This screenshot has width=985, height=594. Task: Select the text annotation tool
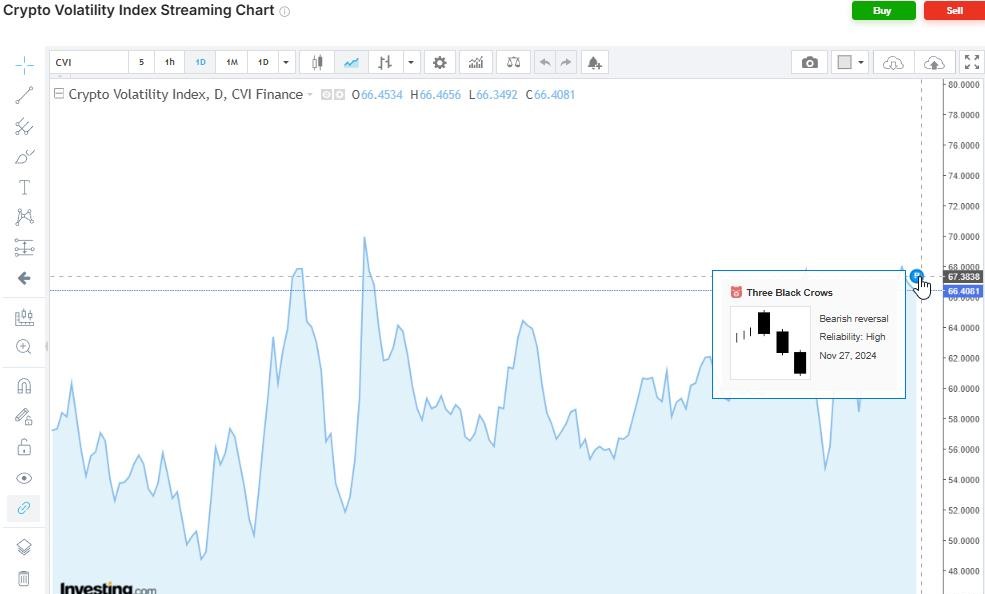pos(24,187)
